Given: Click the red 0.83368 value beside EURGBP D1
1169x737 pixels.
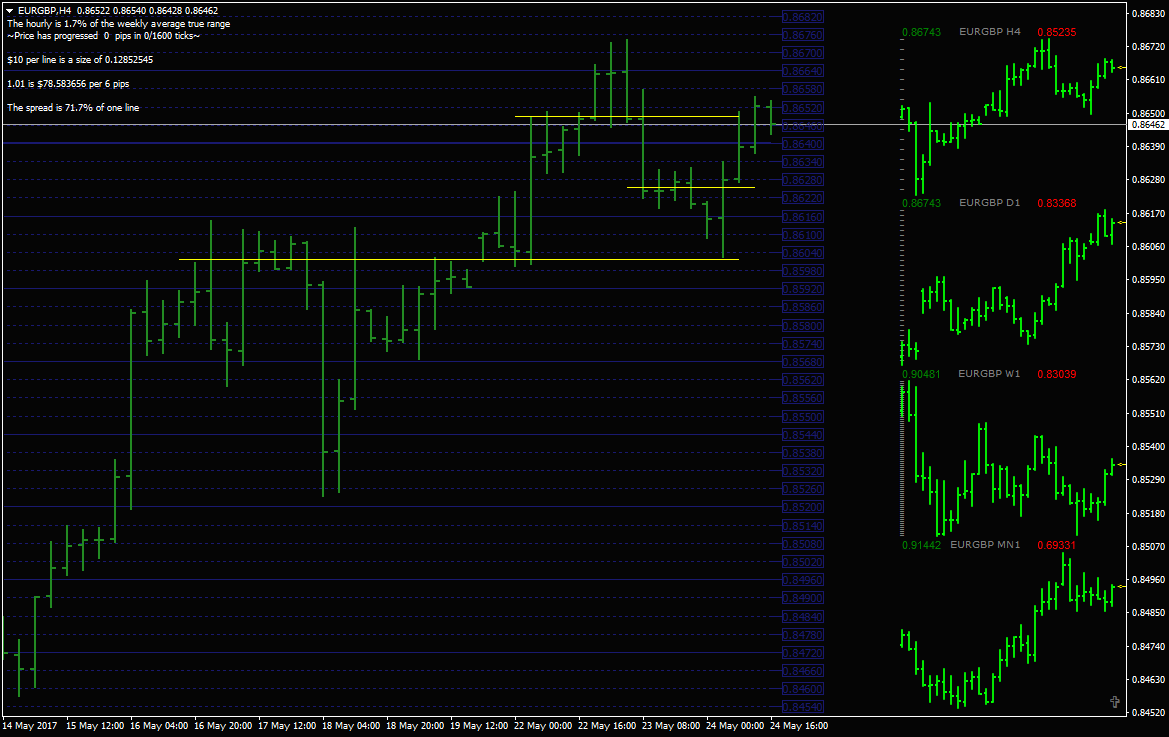Looking at the screenshot, I should (1056, 203).
